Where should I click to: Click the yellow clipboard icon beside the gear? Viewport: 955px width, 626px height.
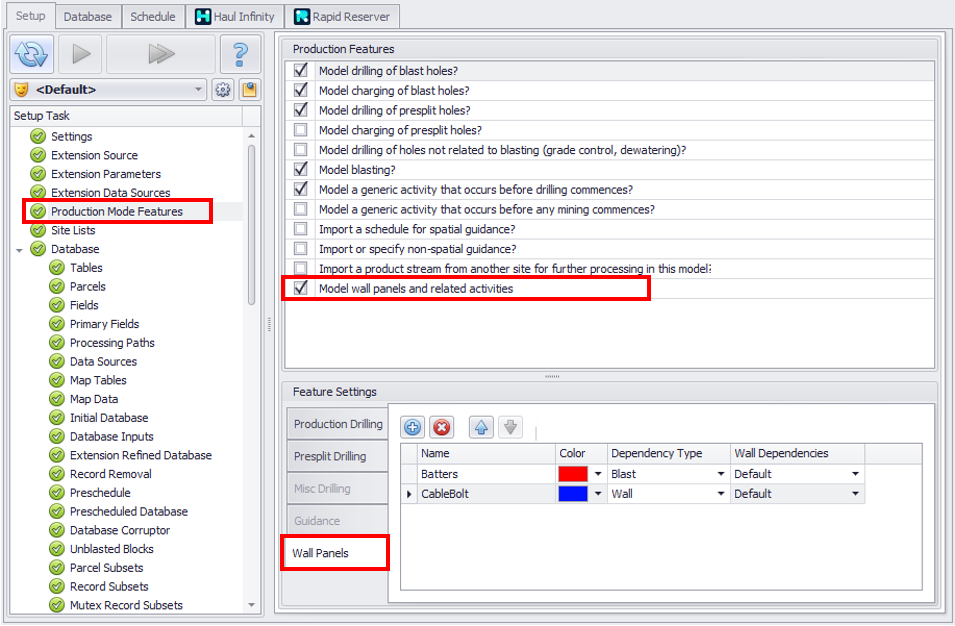tap(249, 90)
